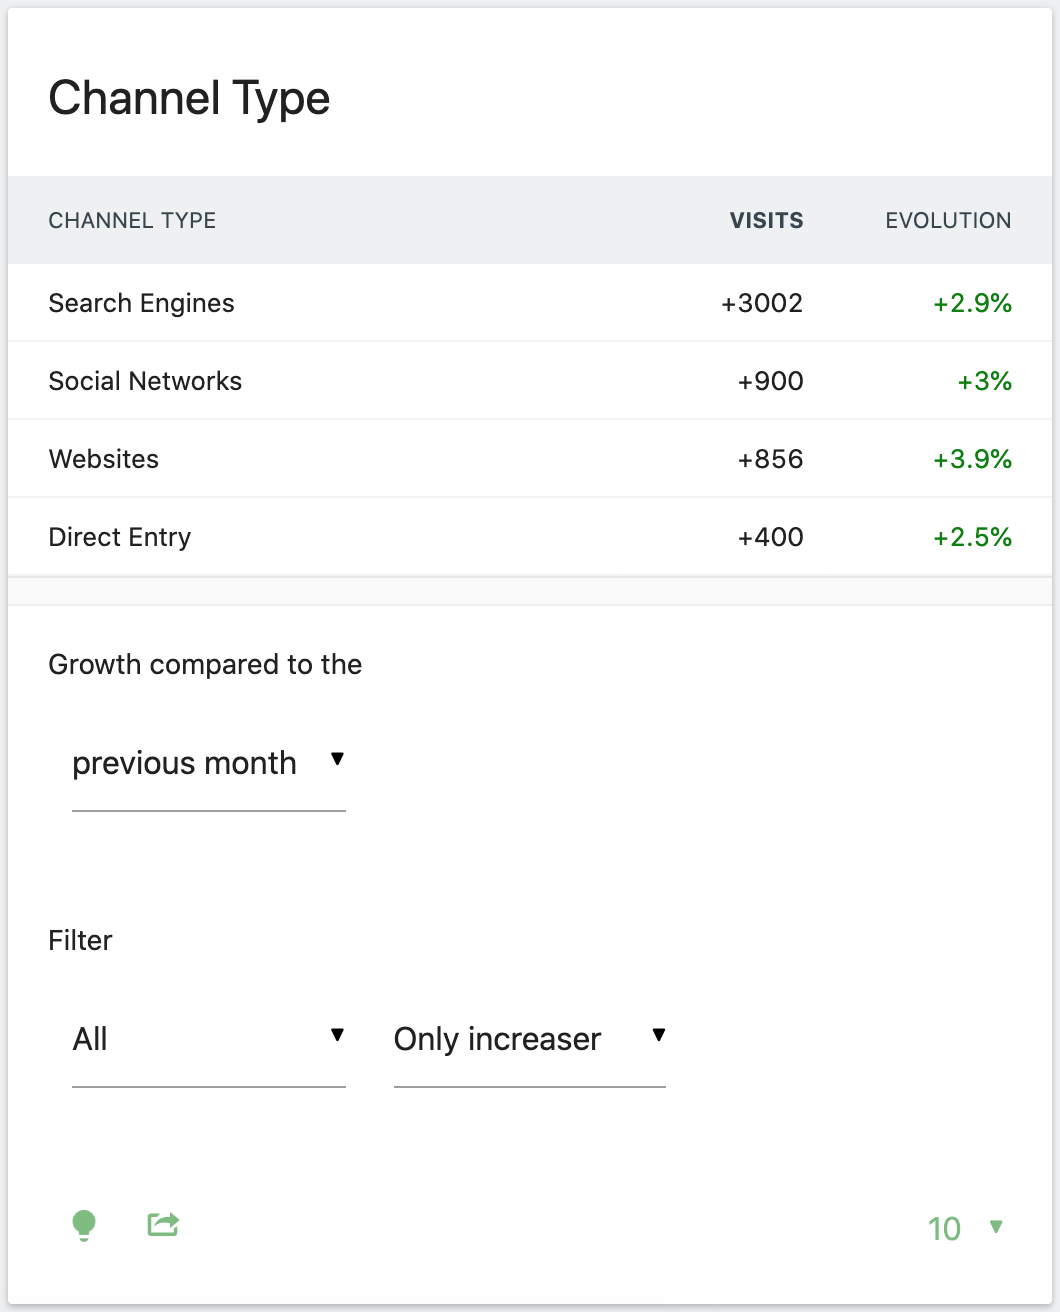Image resolution: width=1060 pixels, height=1312 pixels.
Task: Click the previous month dropdown arrow
Action: tap(338, 760)
